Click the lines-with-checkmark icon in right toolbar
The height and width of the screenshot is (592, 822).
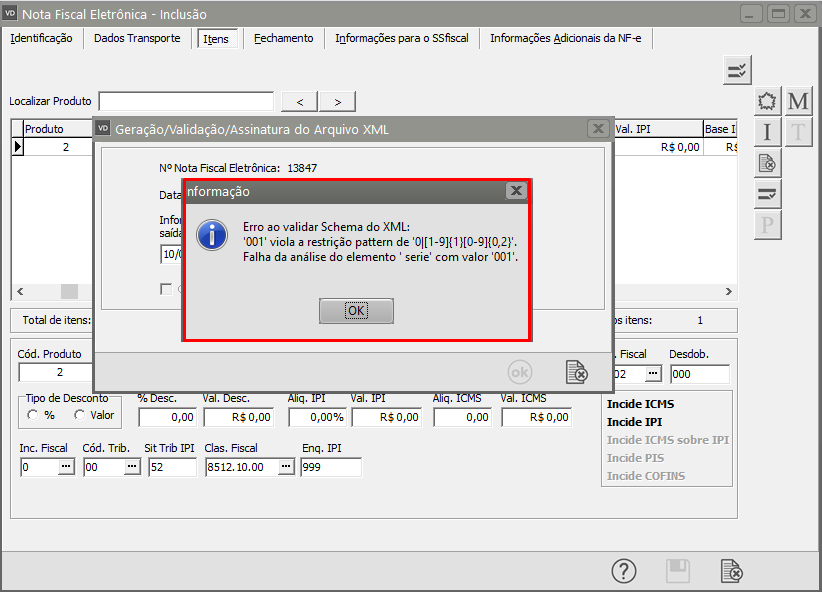click(x=767, y=193)
